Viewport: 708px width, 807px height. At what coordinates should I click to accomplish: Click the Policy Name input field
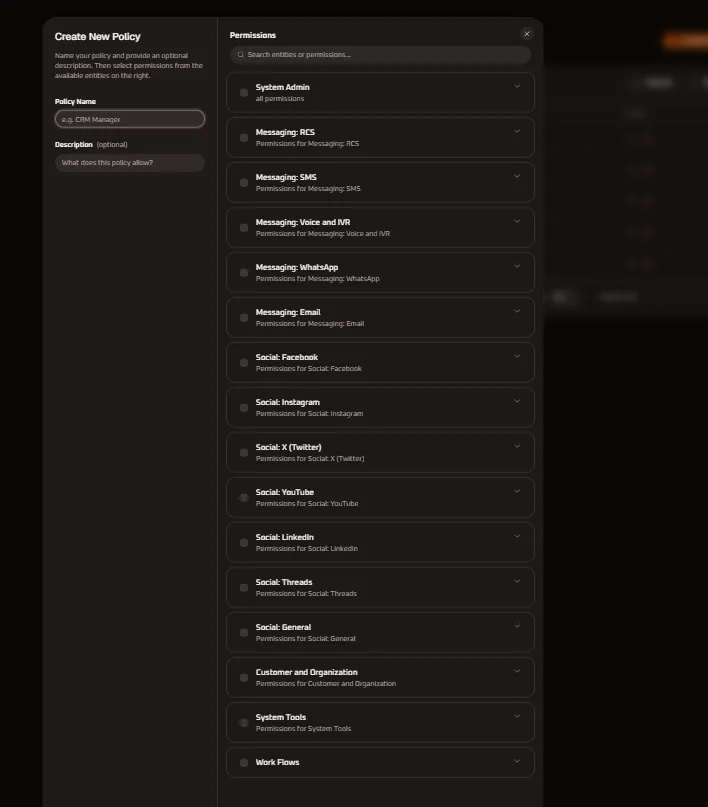coord(130,119)
